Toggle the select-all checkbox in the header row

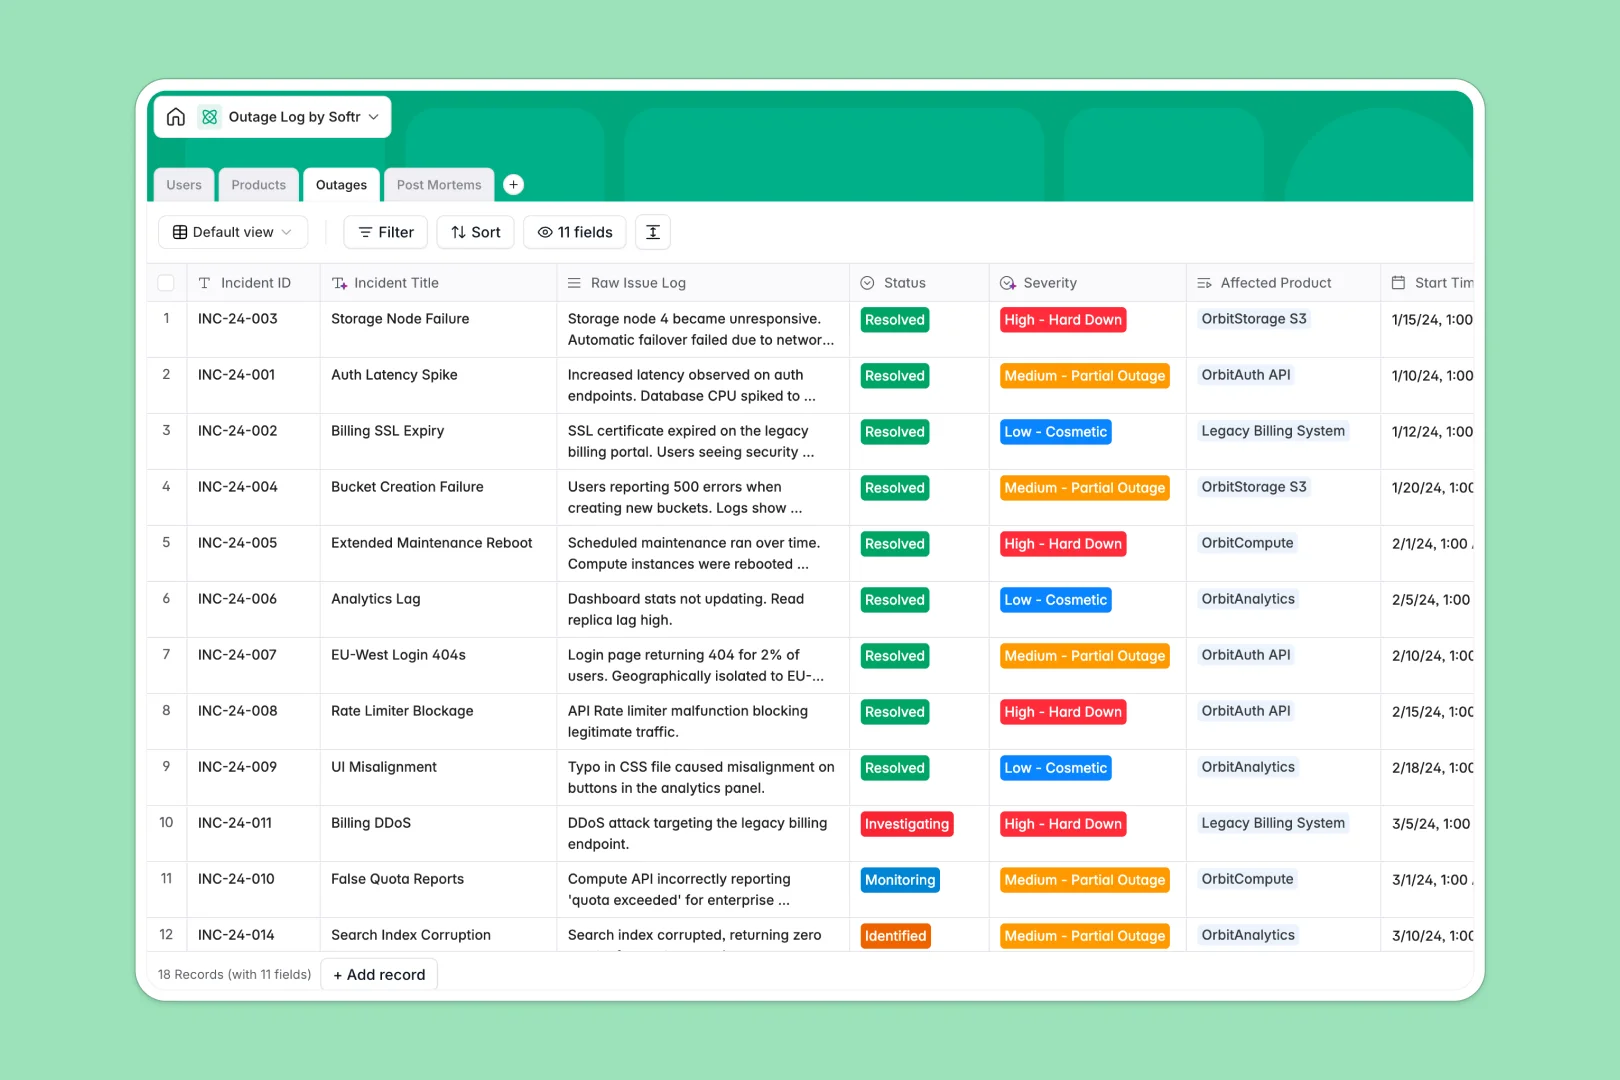tap(166, 282)
